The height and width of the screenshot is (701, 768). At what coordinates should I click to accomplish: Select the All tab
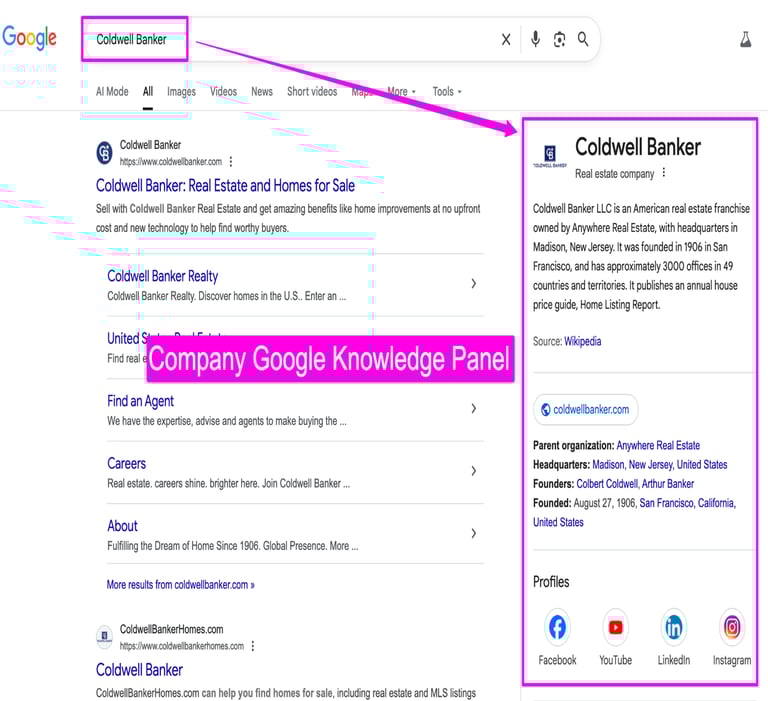[148, 92]
